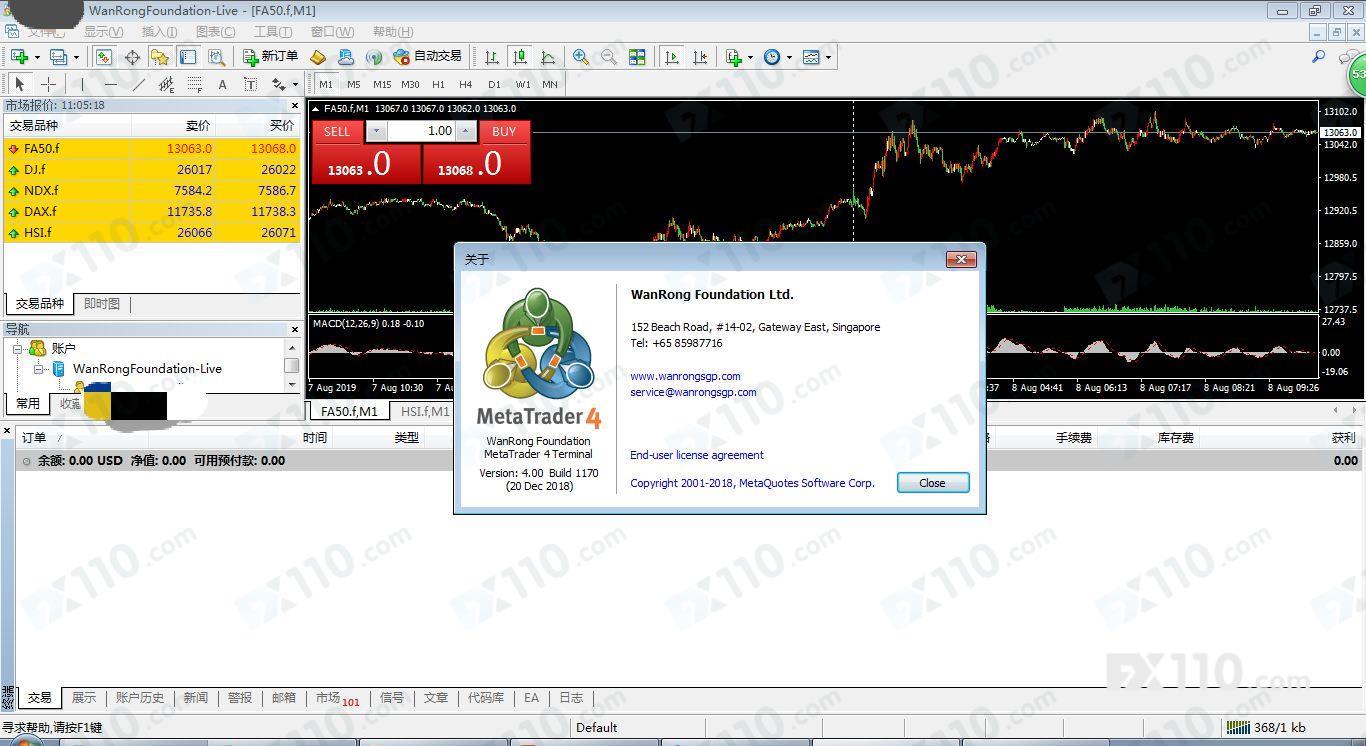Image resolution: width=1366 pixels, height=746 pixels.
Task: Select the Crosshair tool
Action: 48,84
